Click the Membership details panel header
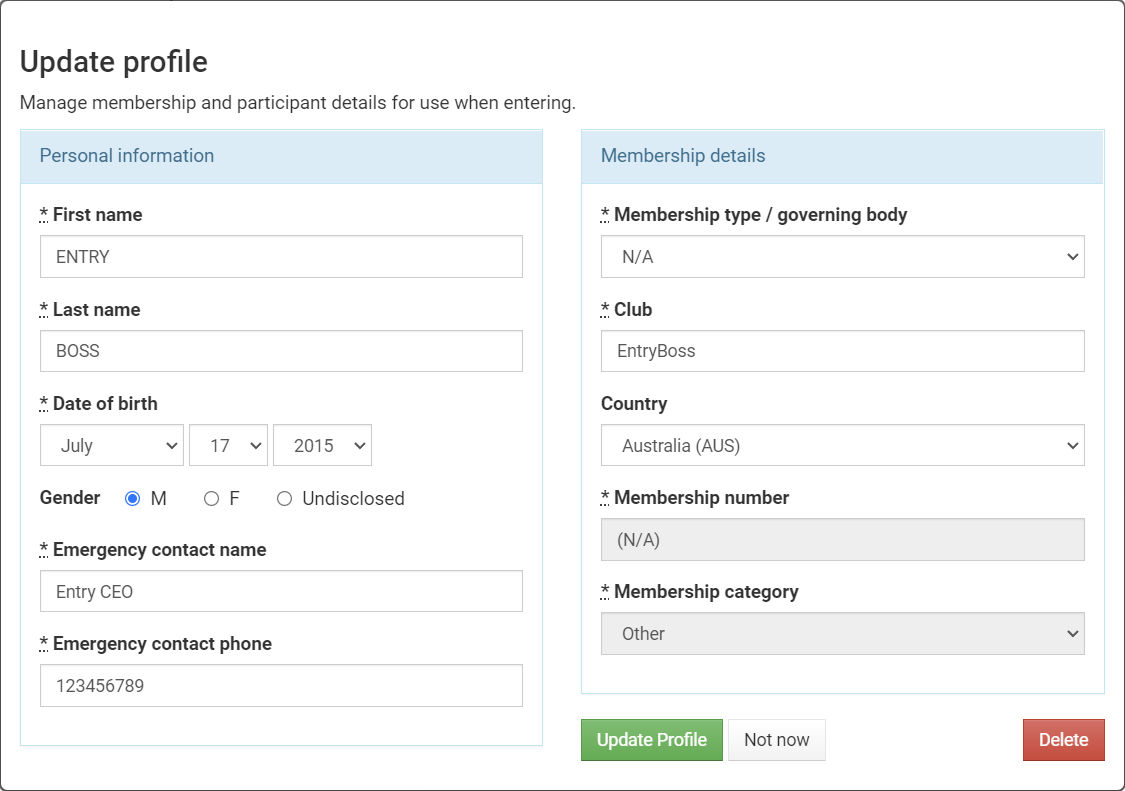Image resolution: width=1125 pixels, height=791 pixels. (x=682, y=156)
